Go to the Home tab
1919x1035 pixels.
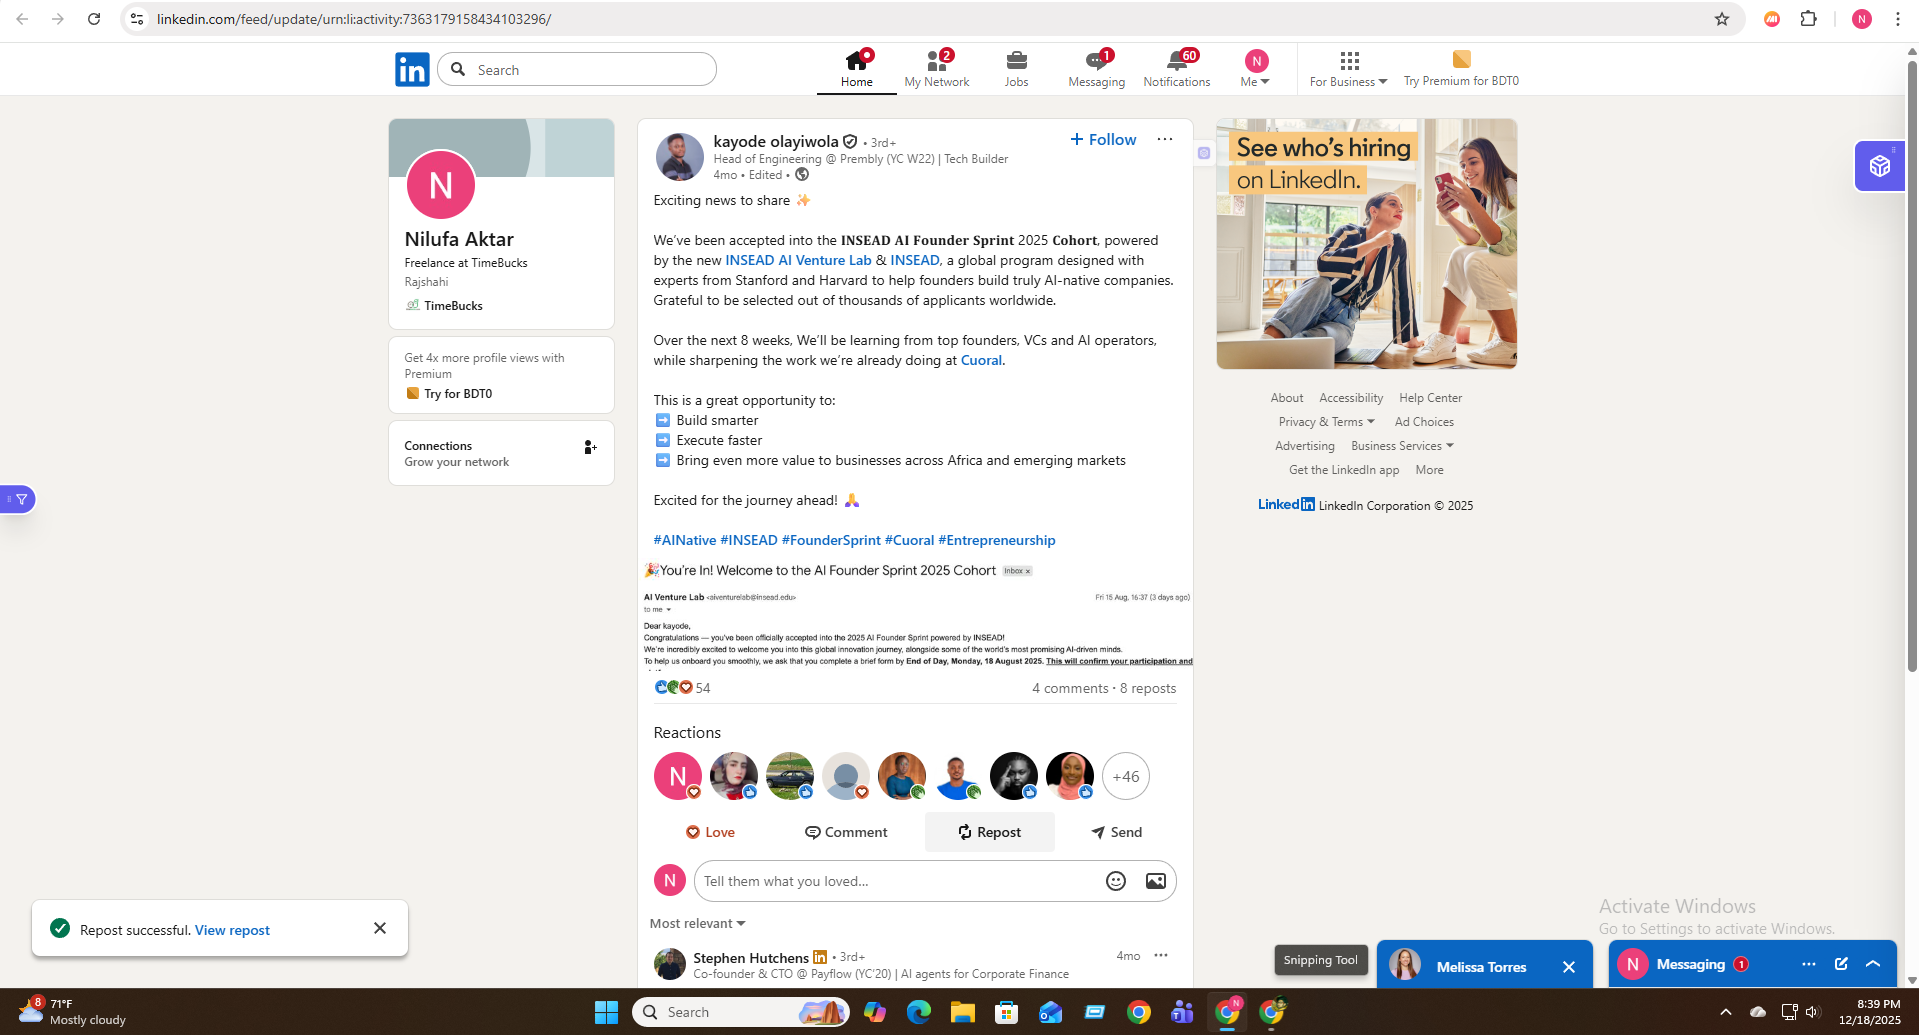click(x=857, y=69)
